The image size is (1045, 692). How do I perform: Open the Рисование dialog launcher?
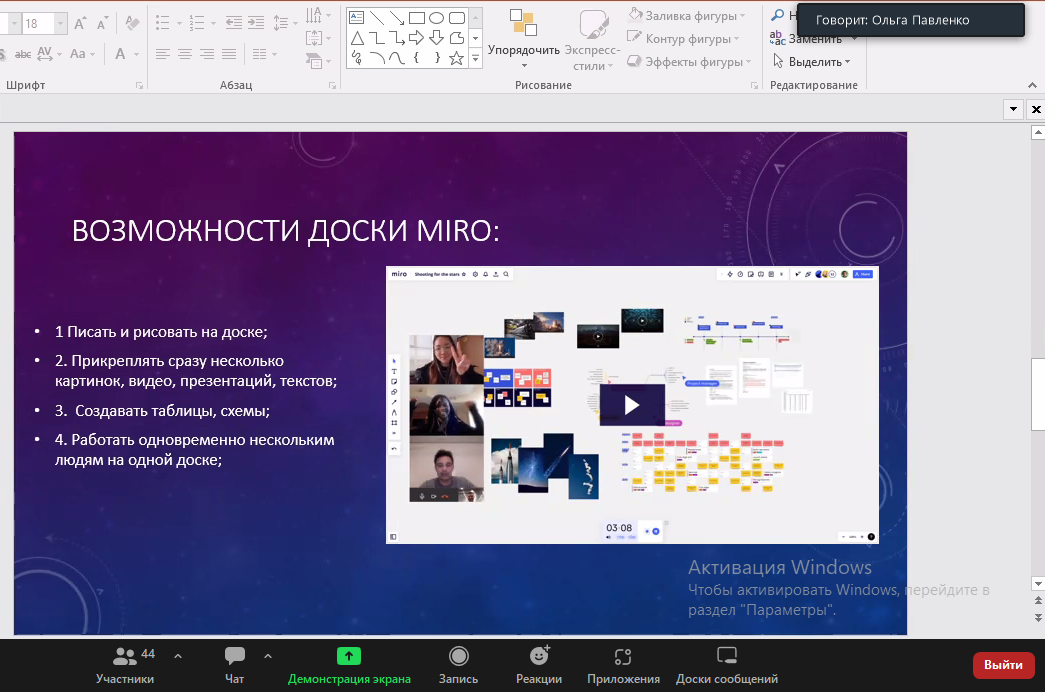click(754, 85)
